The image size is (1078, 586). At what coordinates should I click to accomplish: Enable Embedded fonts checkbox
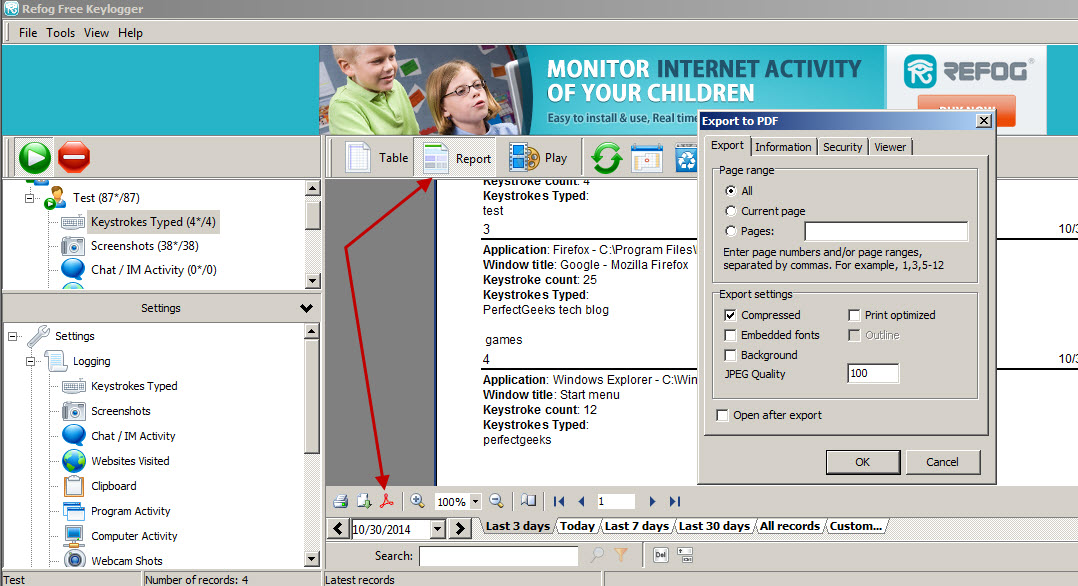730,335
